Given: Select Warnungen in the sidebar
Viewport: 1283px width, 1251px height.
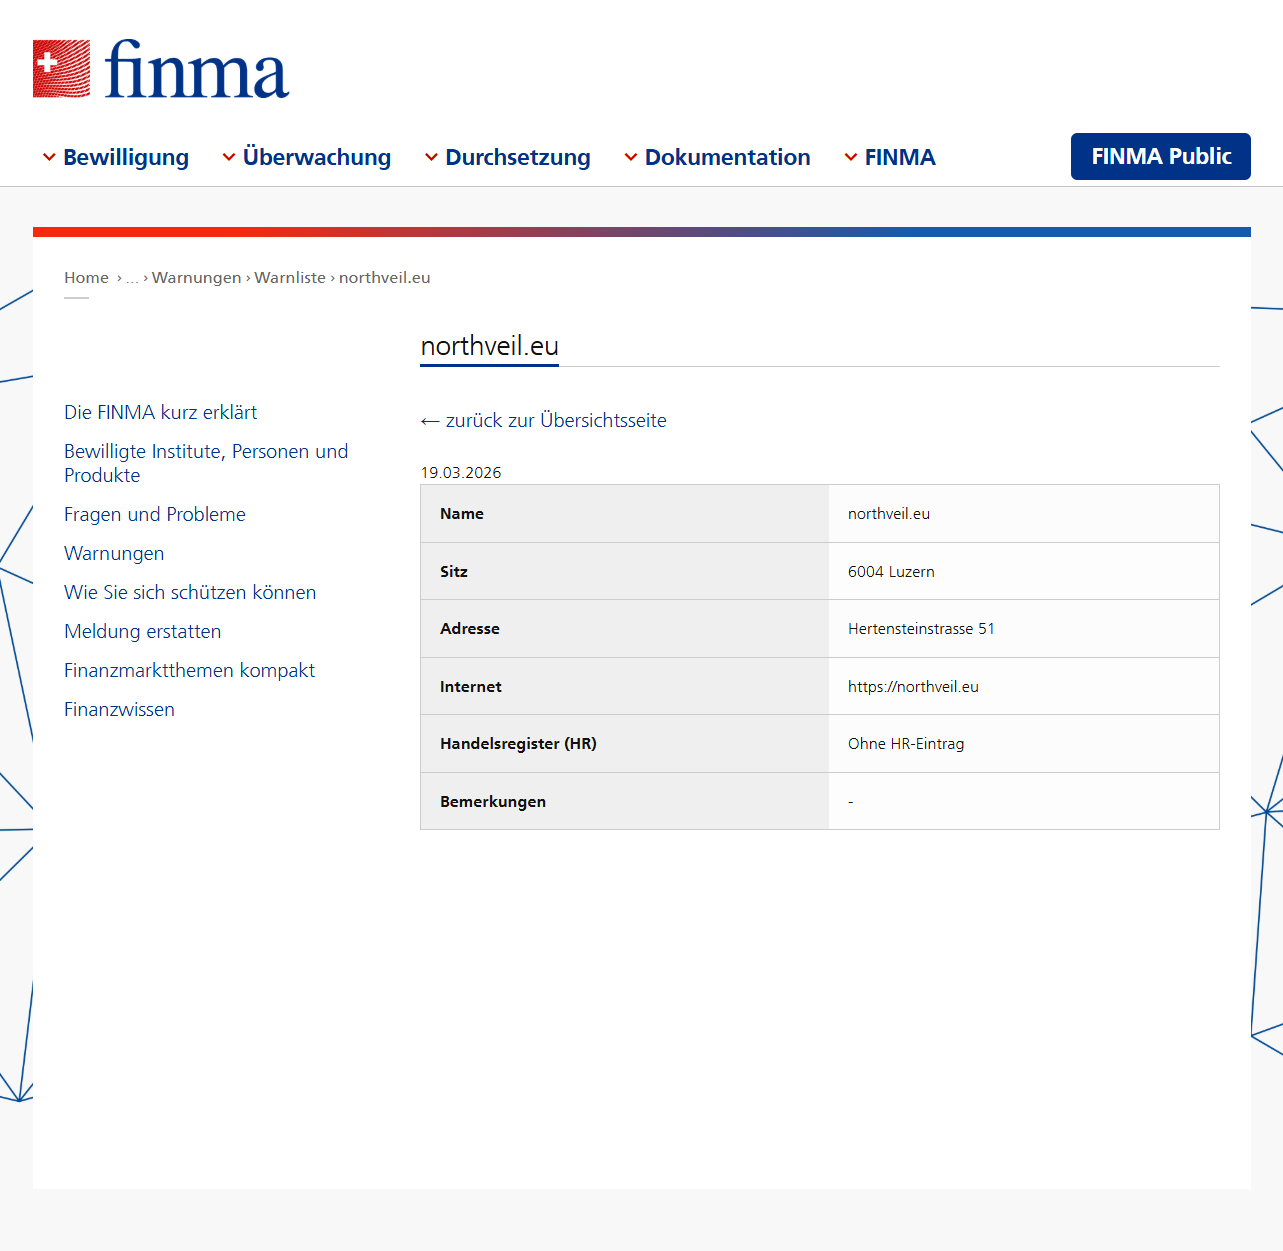Looking at the screenshot, I should pyautogui.click(x=114, y=553).
